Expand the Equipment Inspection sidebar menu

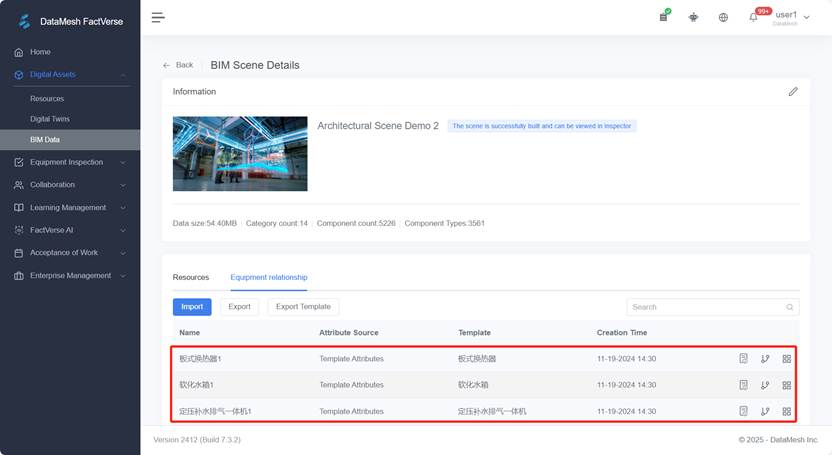click(68, 162)
